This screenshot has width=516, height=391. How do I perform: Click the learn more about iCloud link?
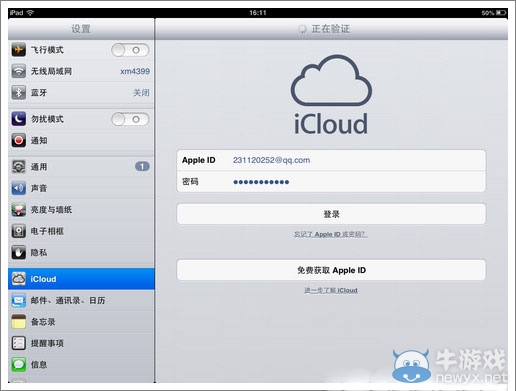pyautogui.click(x=331, y=290)
